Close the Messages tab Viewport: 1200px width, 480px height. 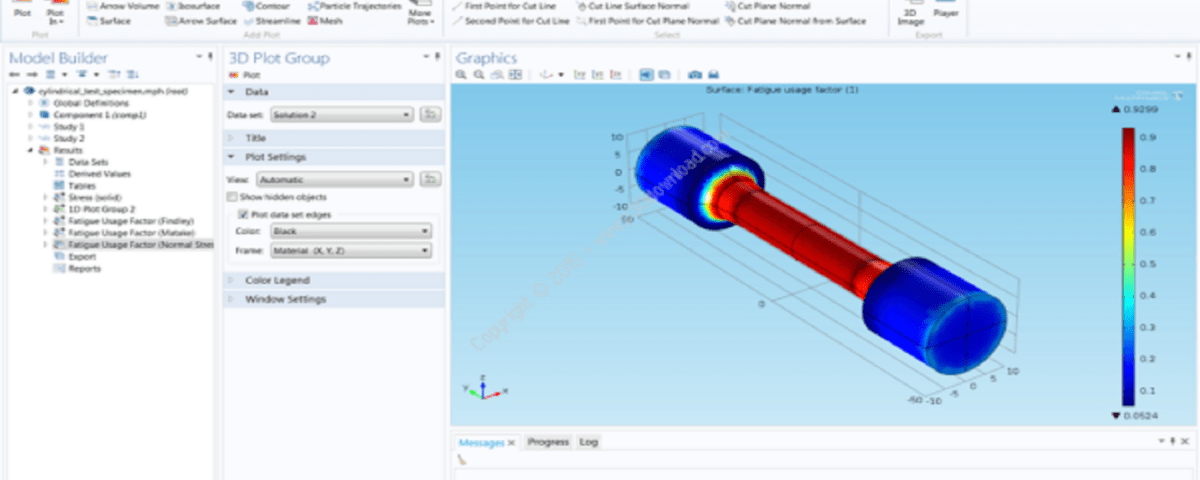[510, 442]
